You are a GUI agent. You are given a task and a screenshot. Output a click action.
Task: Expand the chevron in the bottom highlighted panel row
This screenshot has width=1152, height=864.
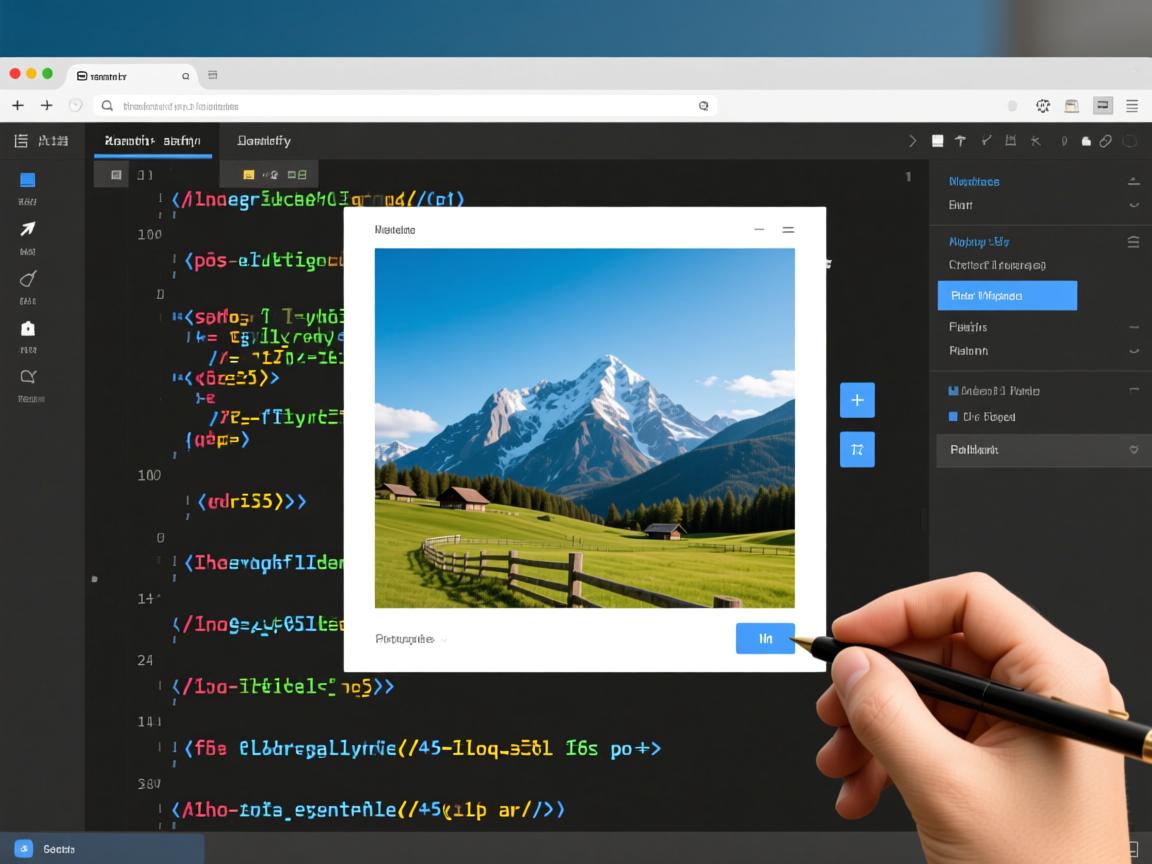point(1133,450)
